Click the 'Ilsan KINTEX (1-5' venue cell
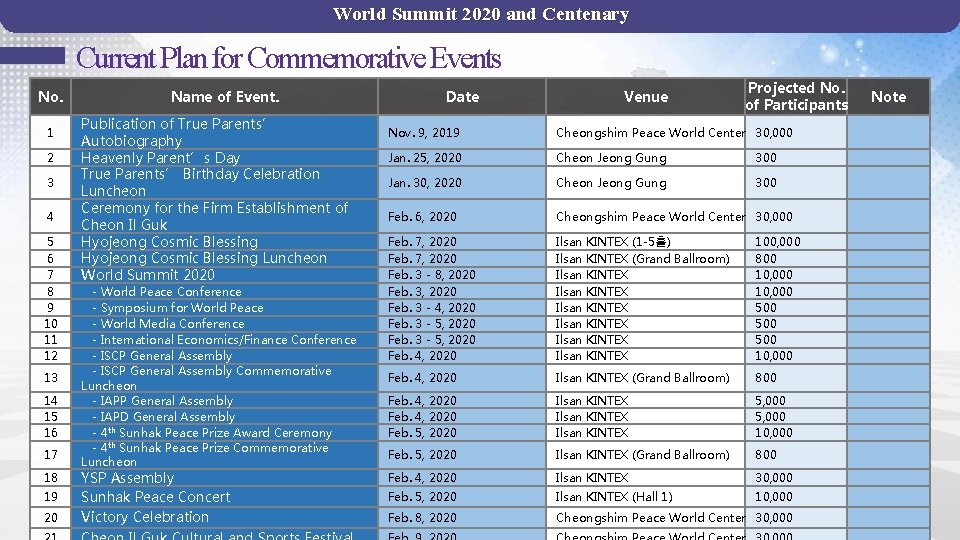Viewport: 960px width, 540px height. pos(645,242)
